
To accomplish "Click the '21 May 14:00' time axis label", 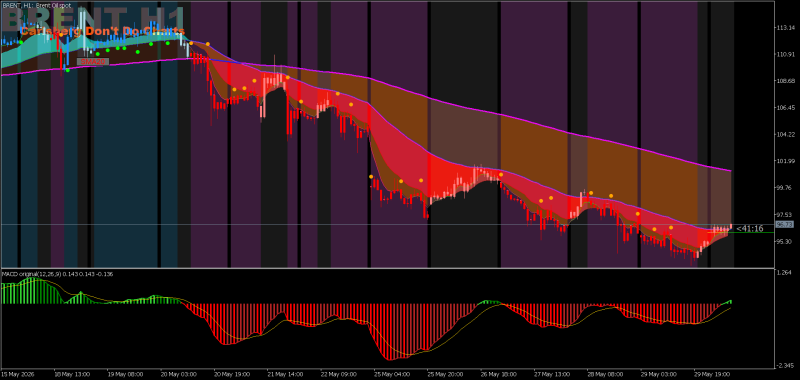I will pyautogui.click(x=284, y=373).
